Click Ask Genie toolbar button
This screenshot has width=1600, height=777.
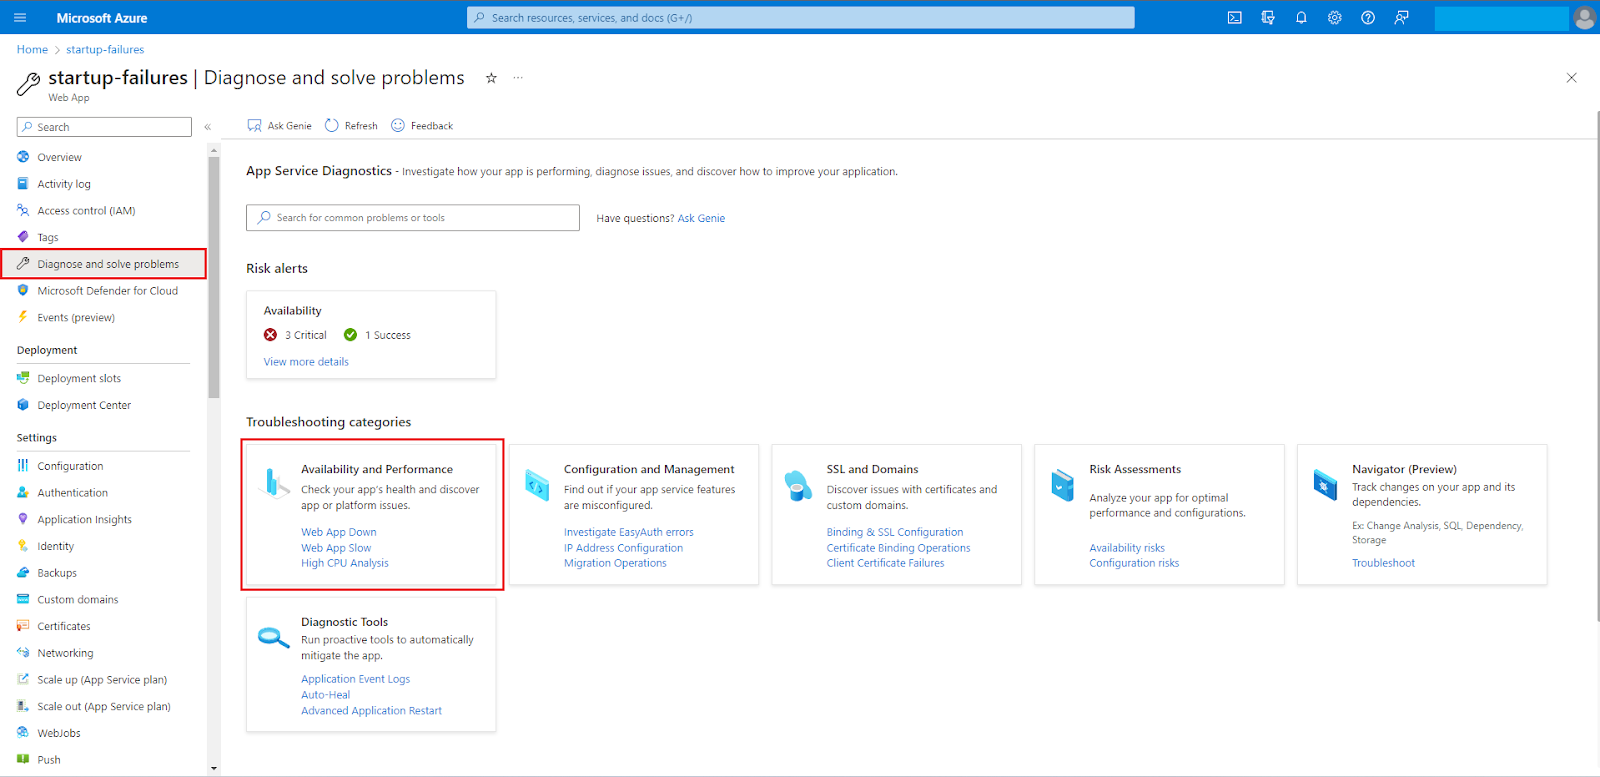coord(280,126)
